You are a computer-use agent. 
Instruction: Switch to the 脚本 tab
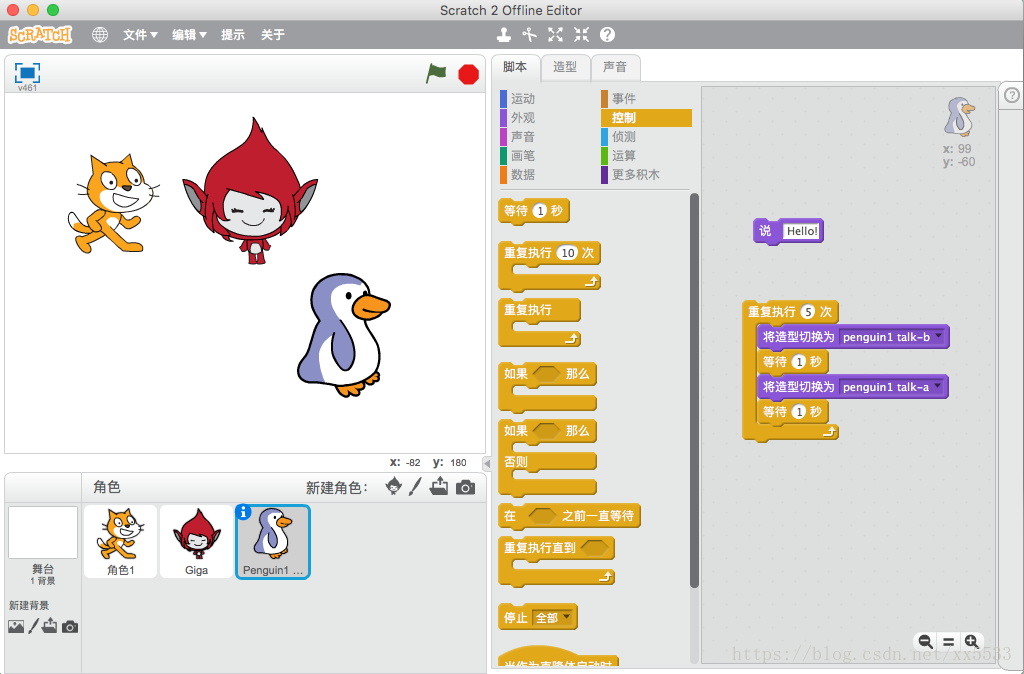pos(515,67)
